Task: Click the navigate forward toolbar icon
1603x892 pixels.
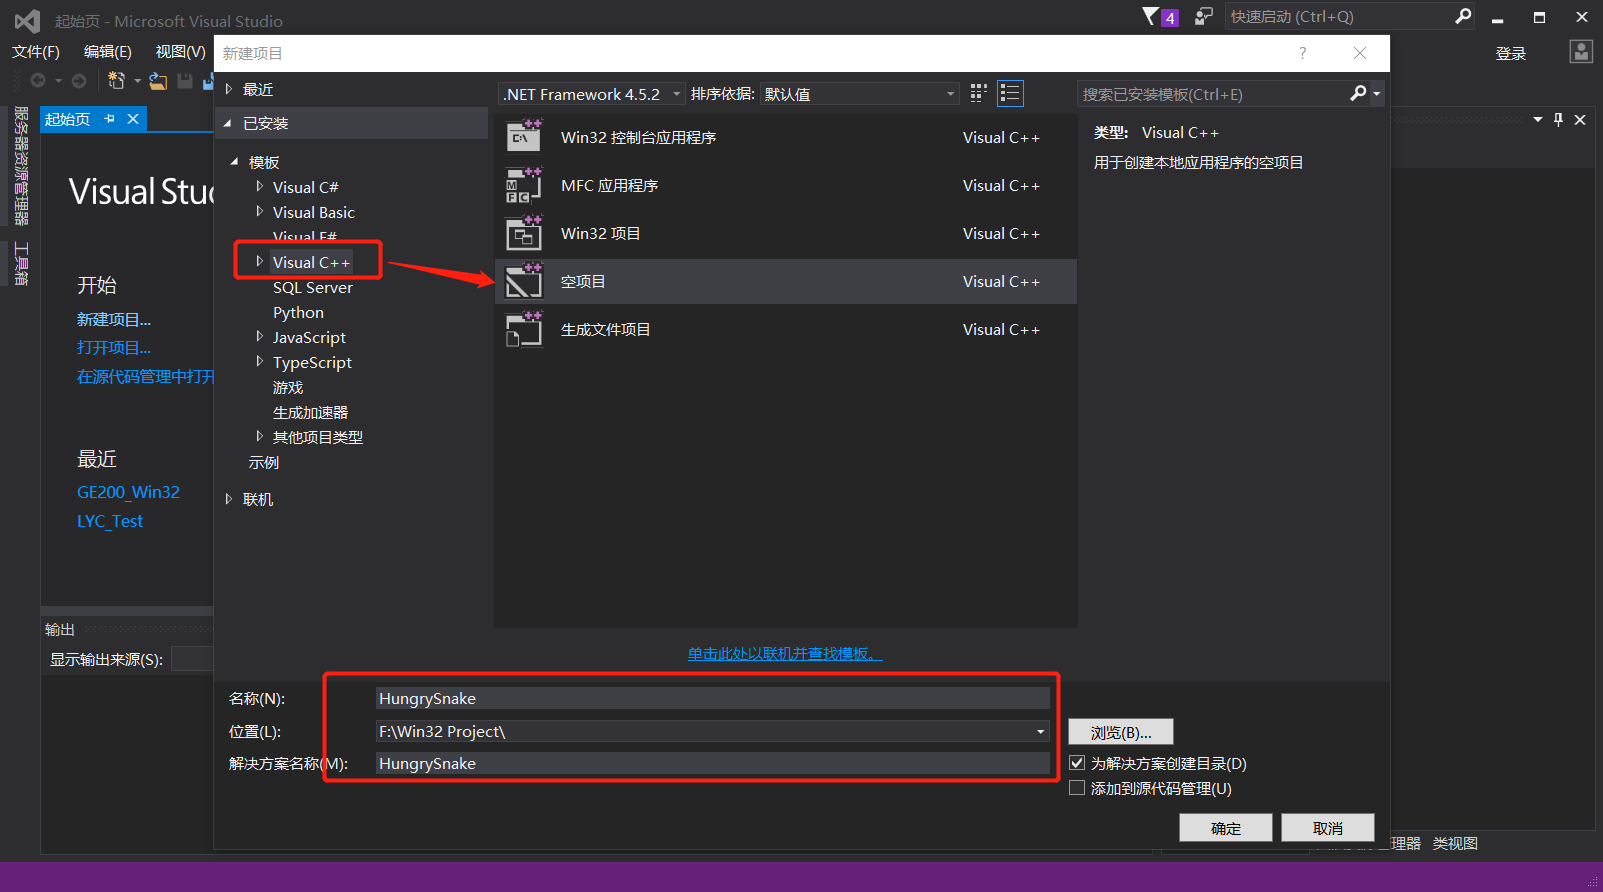Action: [79, 80]
